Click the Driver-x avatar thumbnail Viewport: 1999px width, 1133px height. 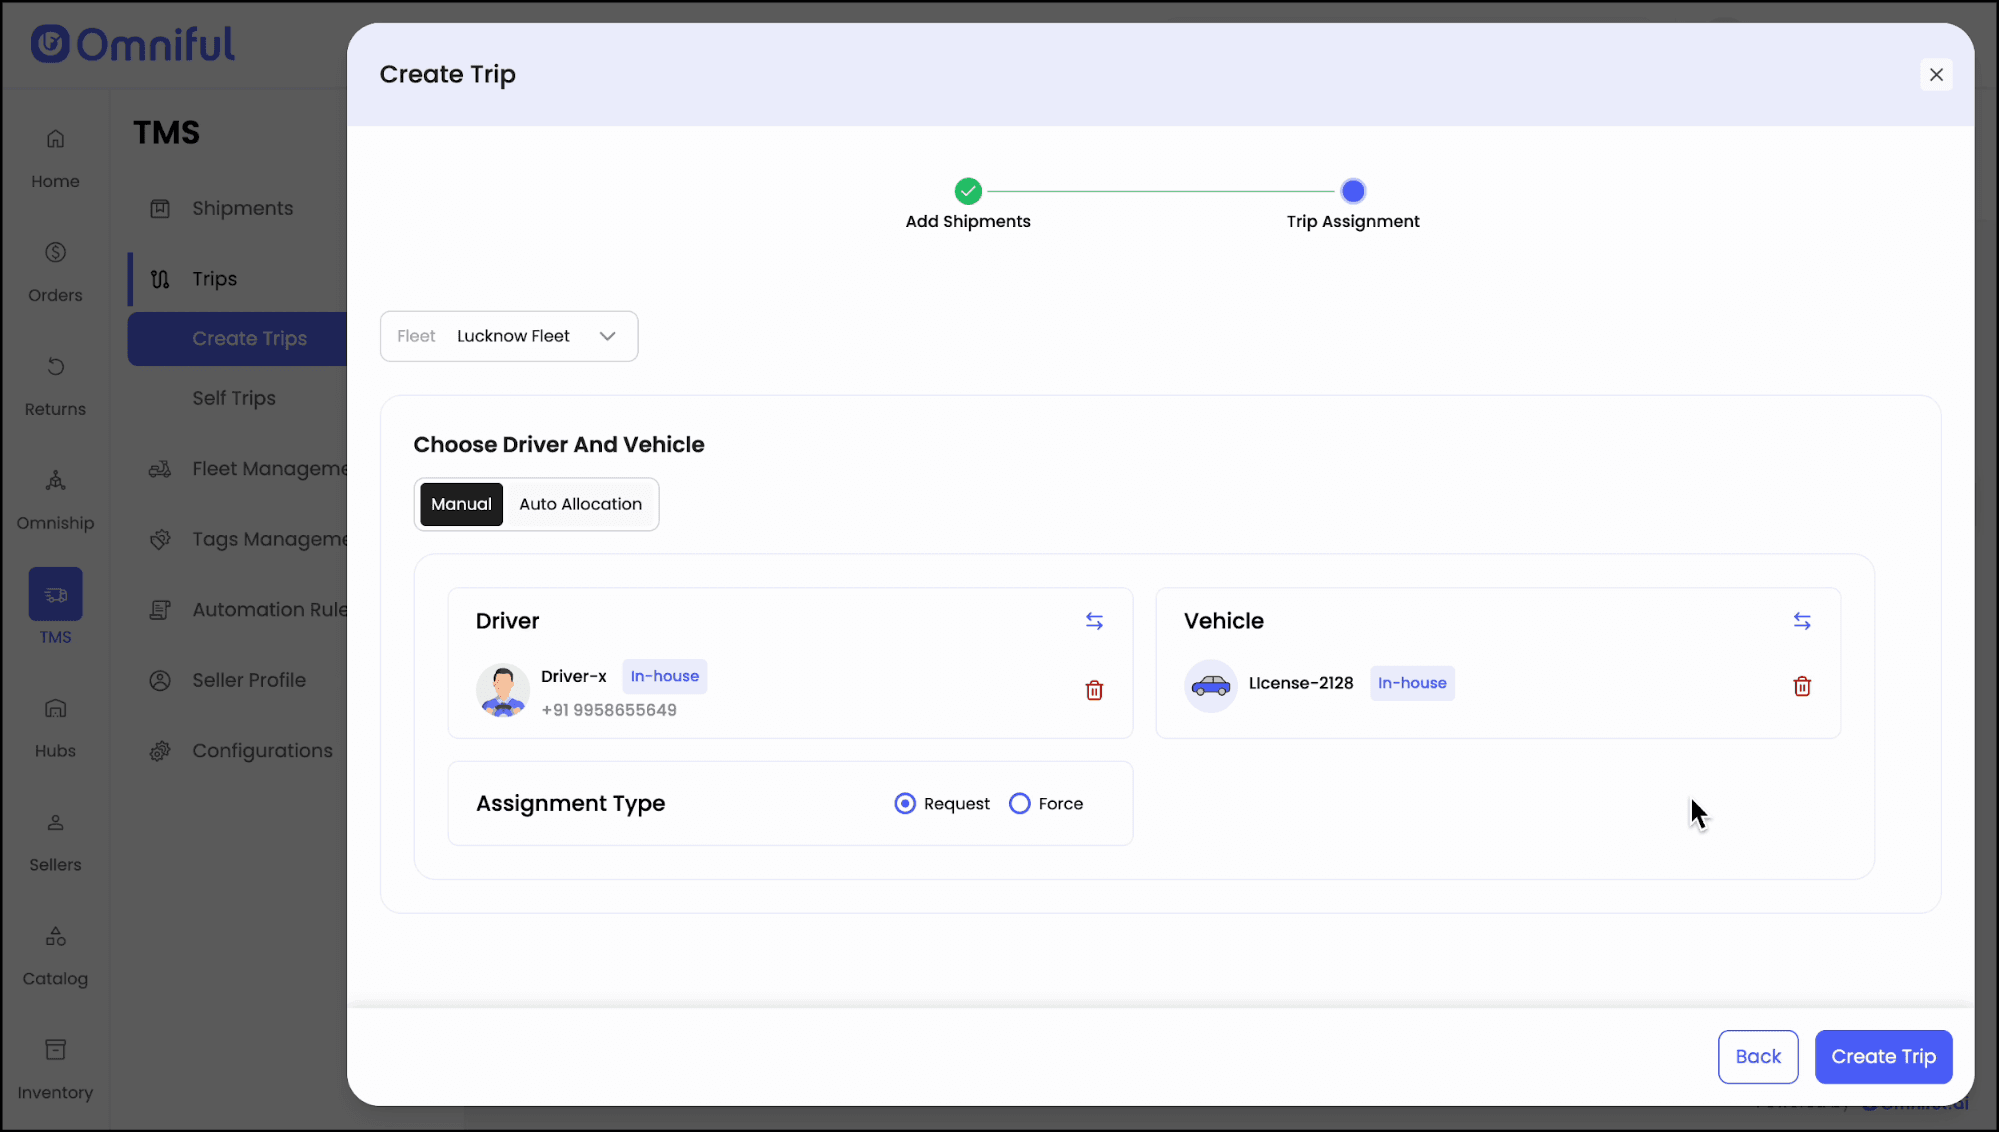pyautogui.click(x=503, y=691)
